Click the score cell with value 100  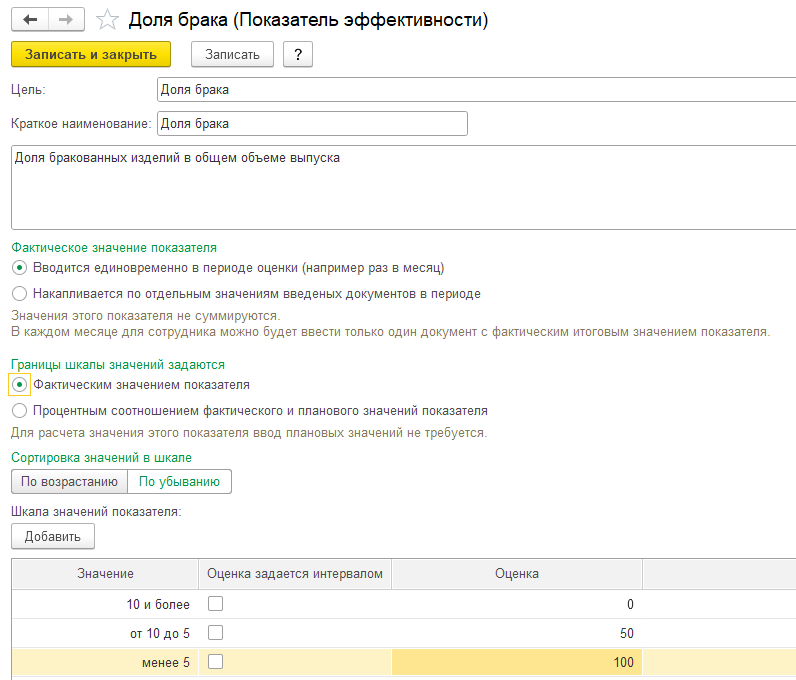click(x=517, y=662)
